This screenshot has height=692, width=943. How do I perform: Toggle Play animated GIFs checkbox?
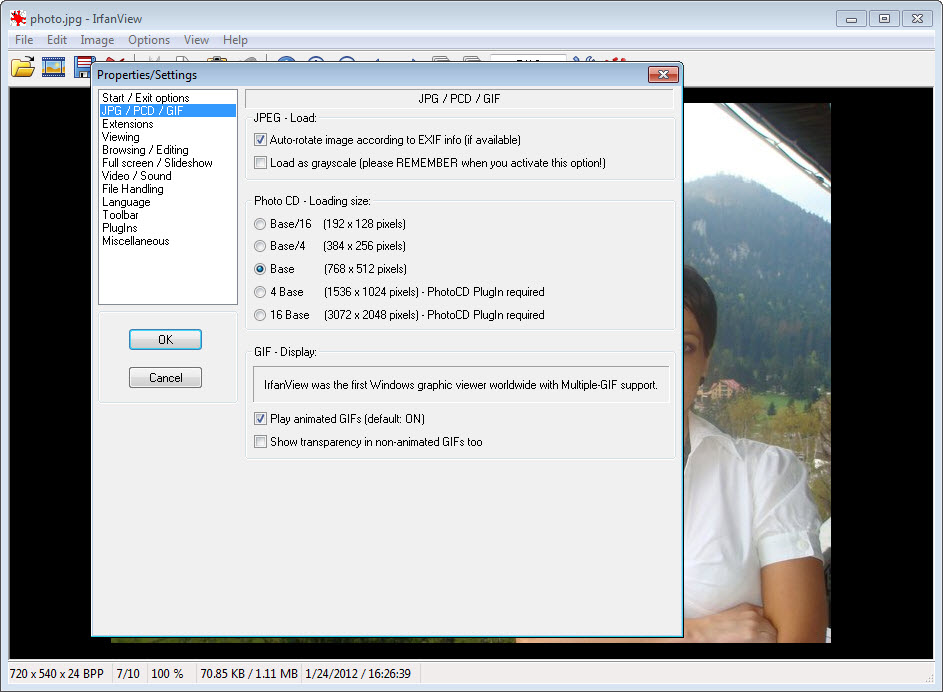click(260, 419)
